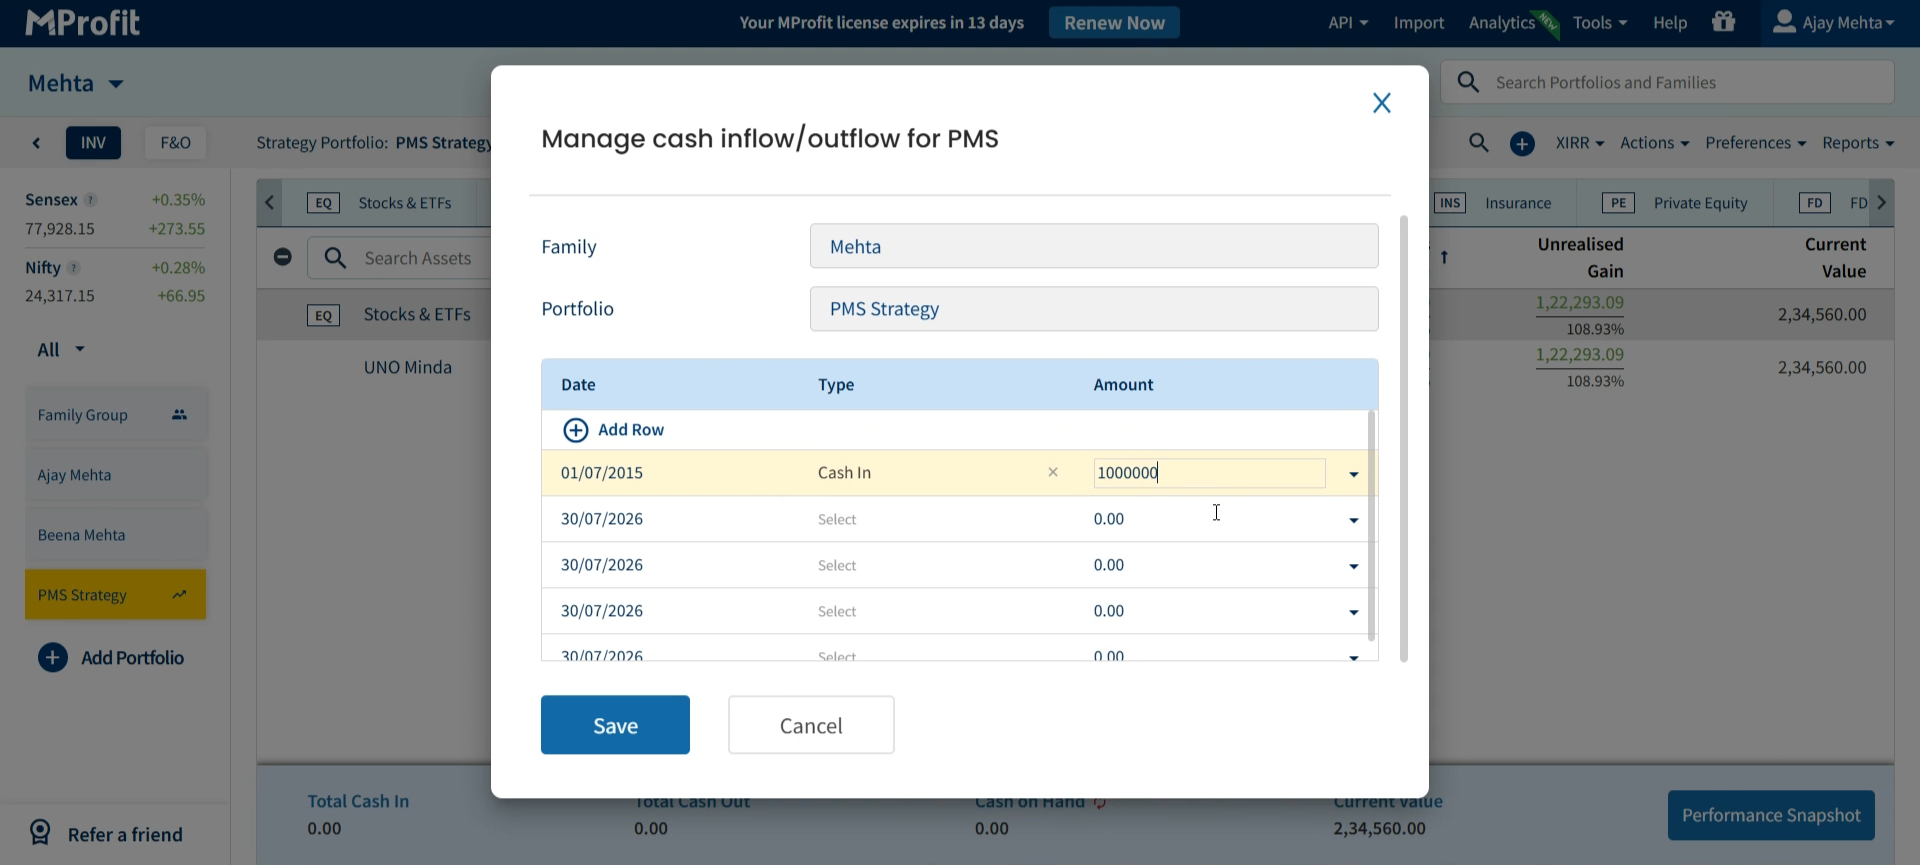
Task: Open Analytics from top bar
Action: click(1502, 23)
